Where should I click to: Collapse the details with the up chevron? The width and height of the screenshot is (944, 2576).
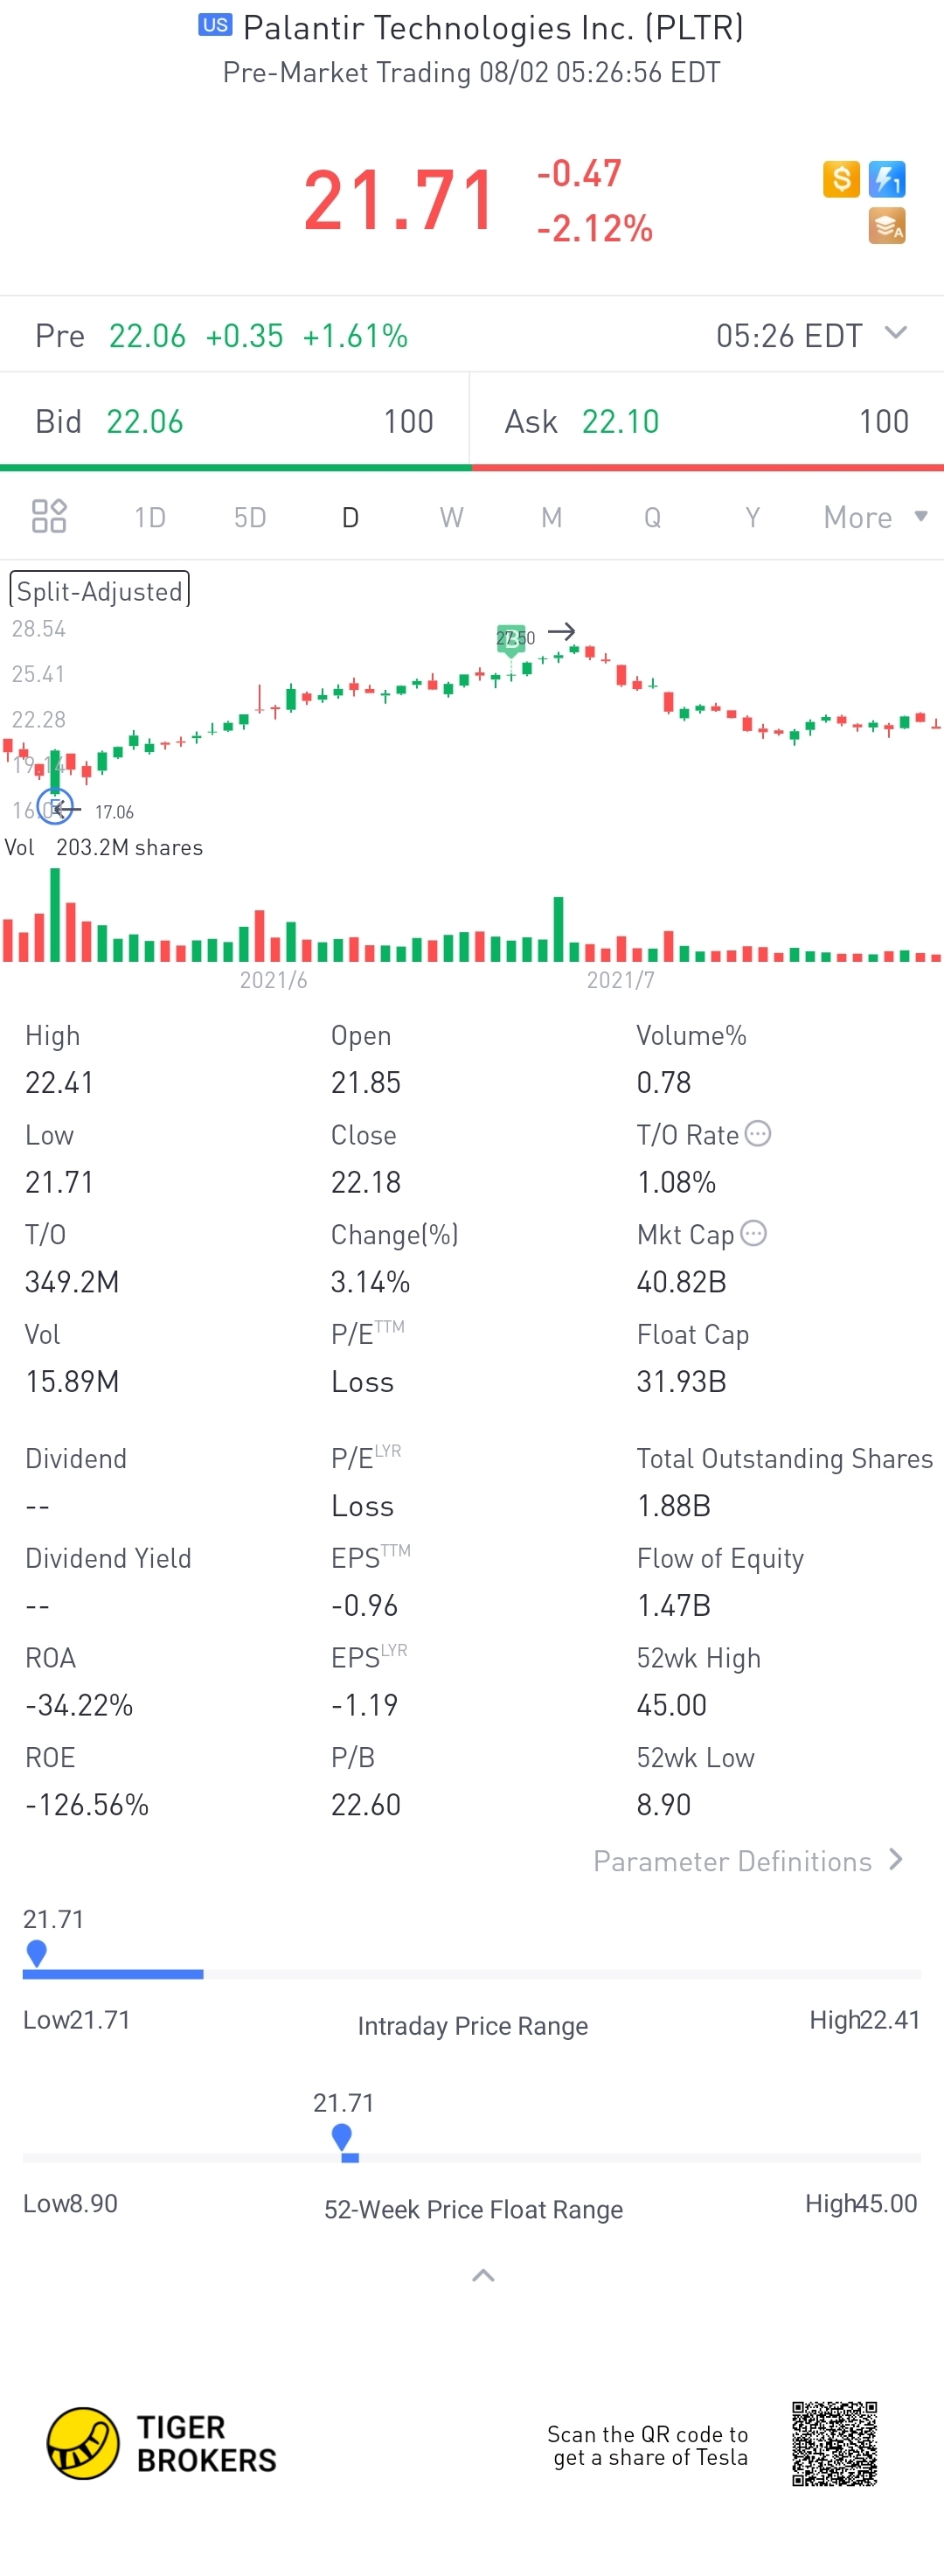(x=483, y=2275)
